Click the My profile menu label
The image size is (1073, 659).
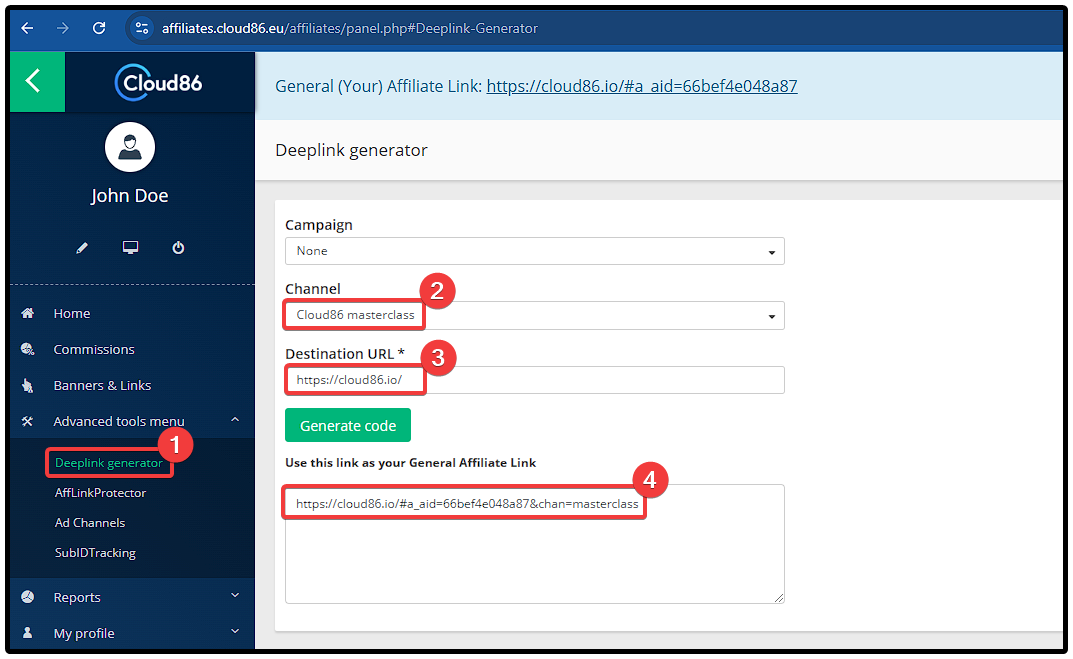click(x=84, y=634)
